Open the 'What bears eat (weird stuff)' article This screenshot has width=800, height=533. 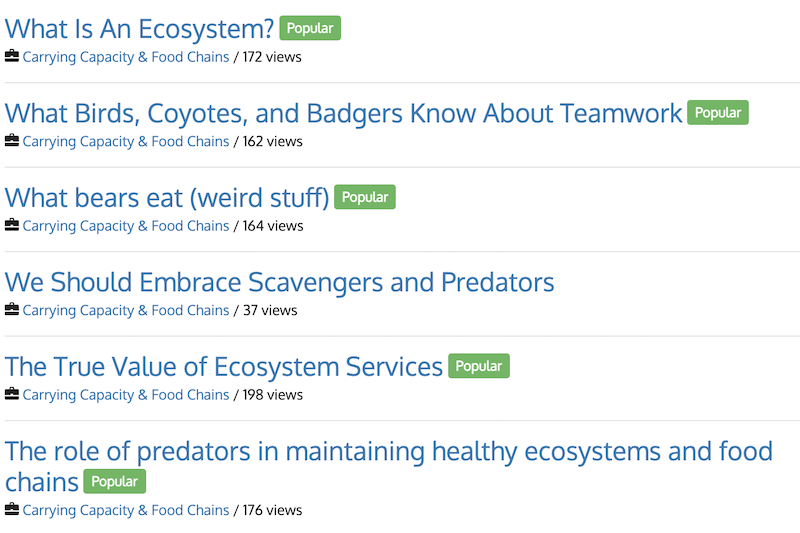coord(167,198)
